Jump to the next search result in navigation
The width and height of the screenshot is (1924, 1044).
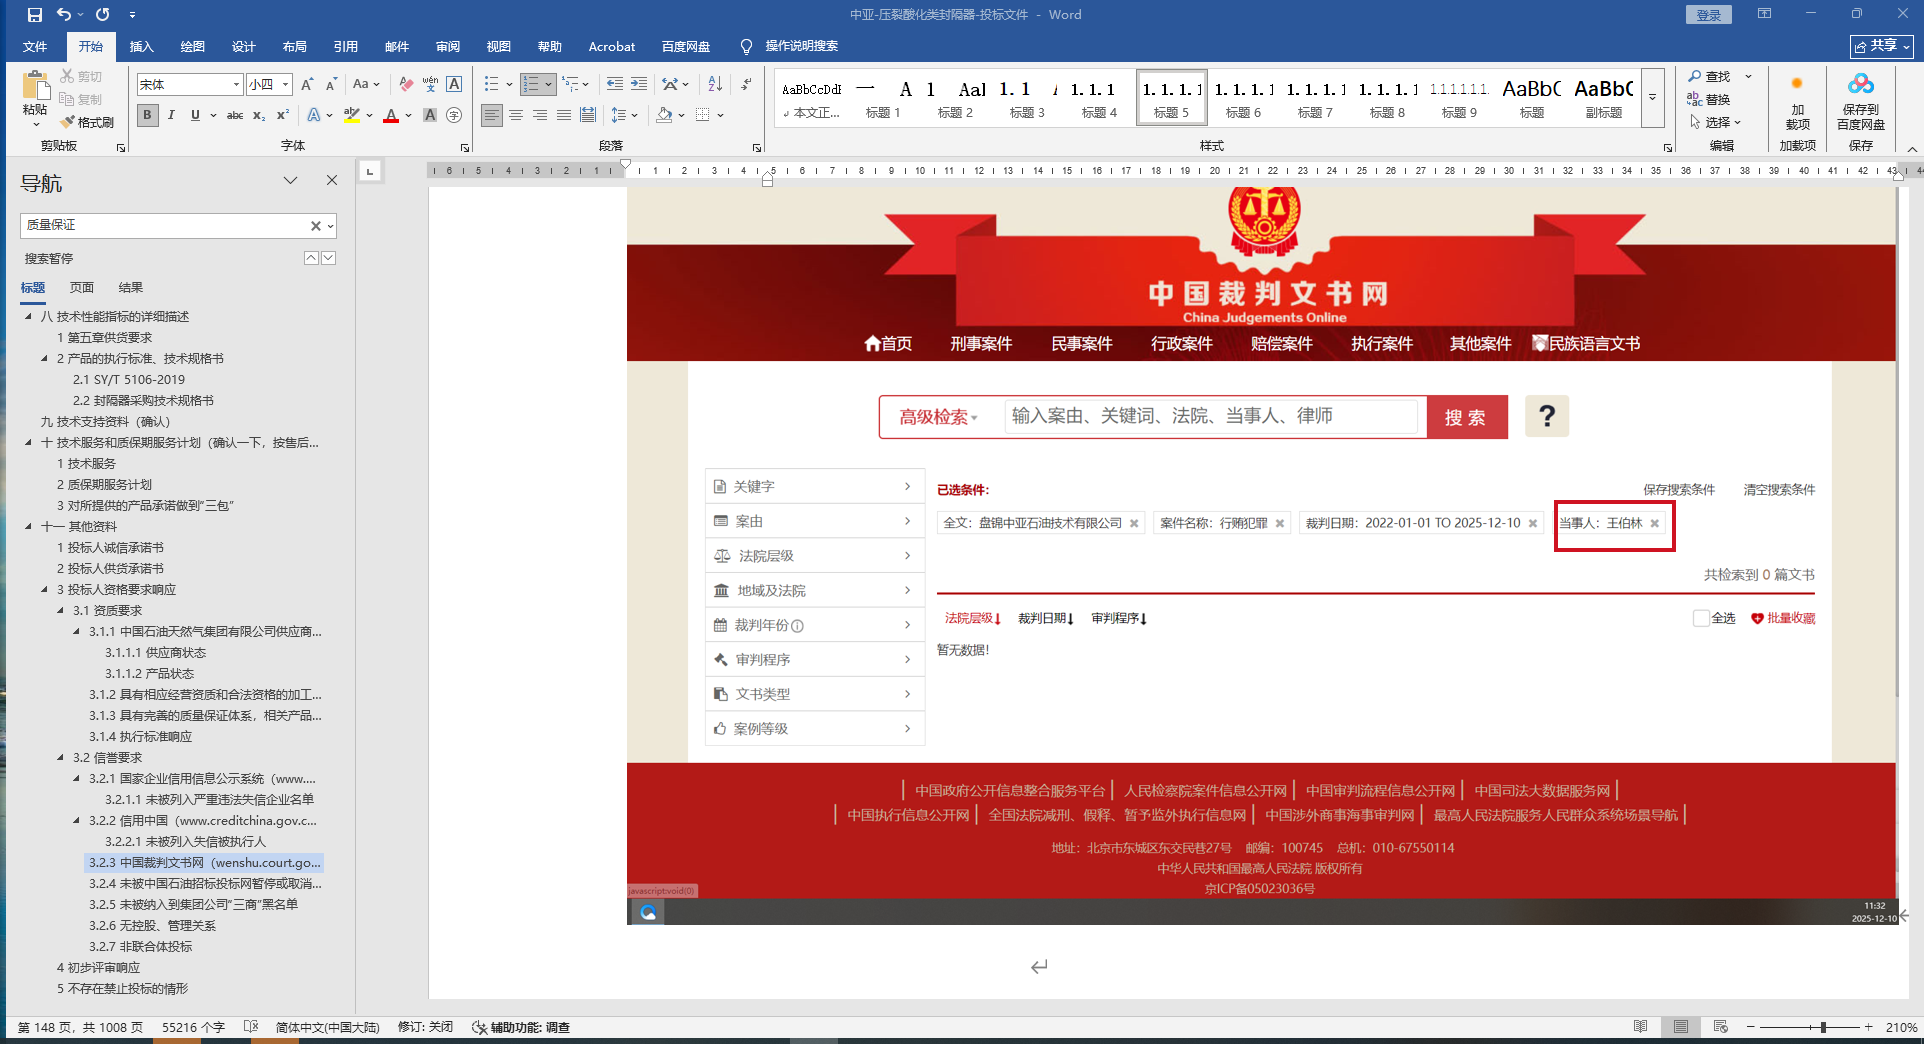coord(329,258)
